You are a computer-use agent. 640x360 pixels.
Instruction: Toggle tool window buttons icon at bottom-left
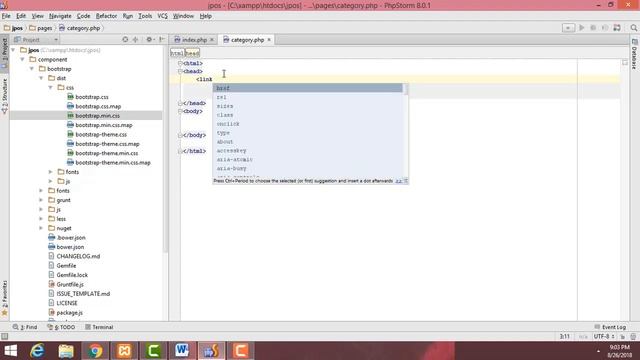click(4, 336)
